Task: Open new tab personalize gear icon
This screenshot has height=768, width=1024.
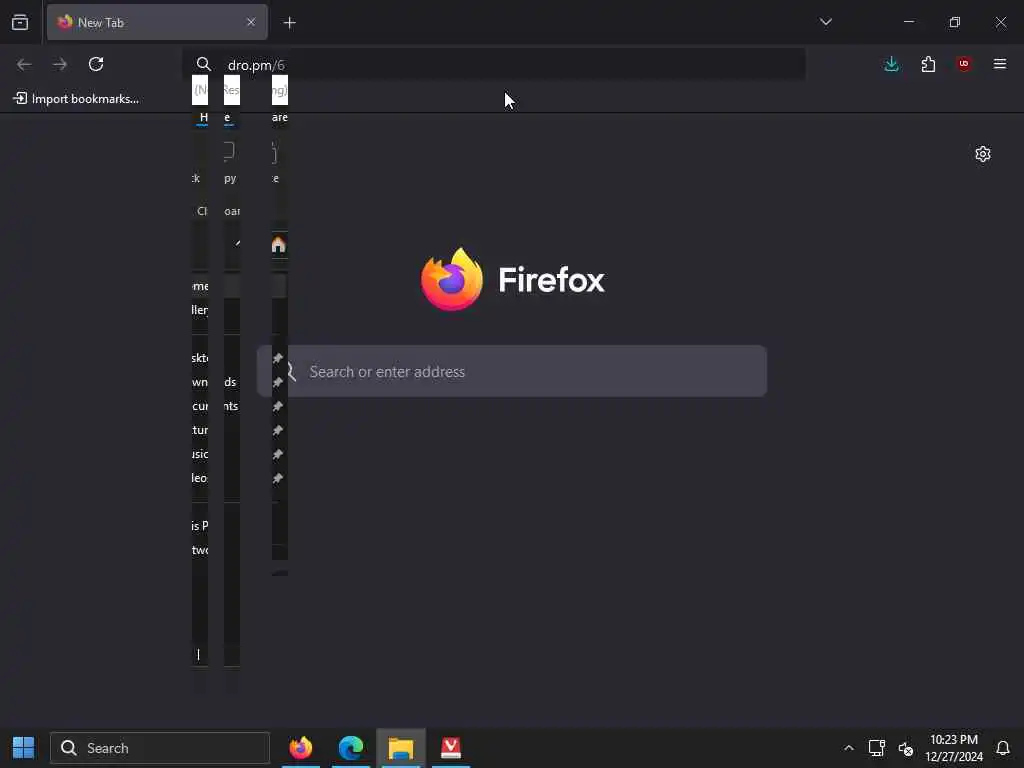Action: [983, 154]
